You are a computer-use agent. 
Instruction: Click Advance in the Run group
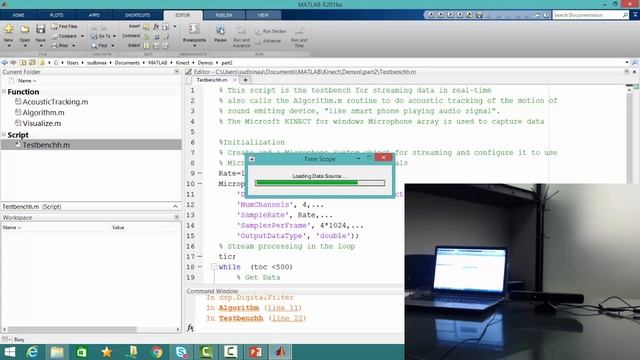[x=268, y=41]
